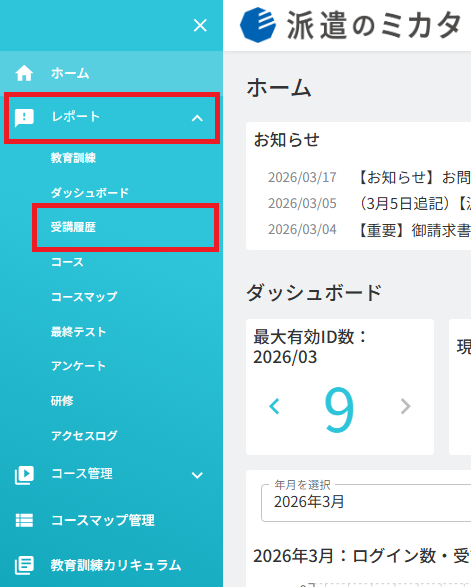Open 受講履歴 report page
471x587 pixels.
pyautogui.click(x=73, y=227)
